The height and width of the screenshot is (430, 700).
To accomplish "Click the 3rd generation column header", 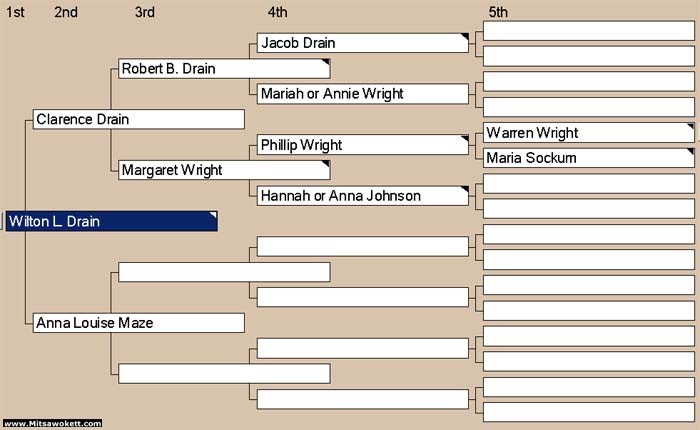I will 144,12.
